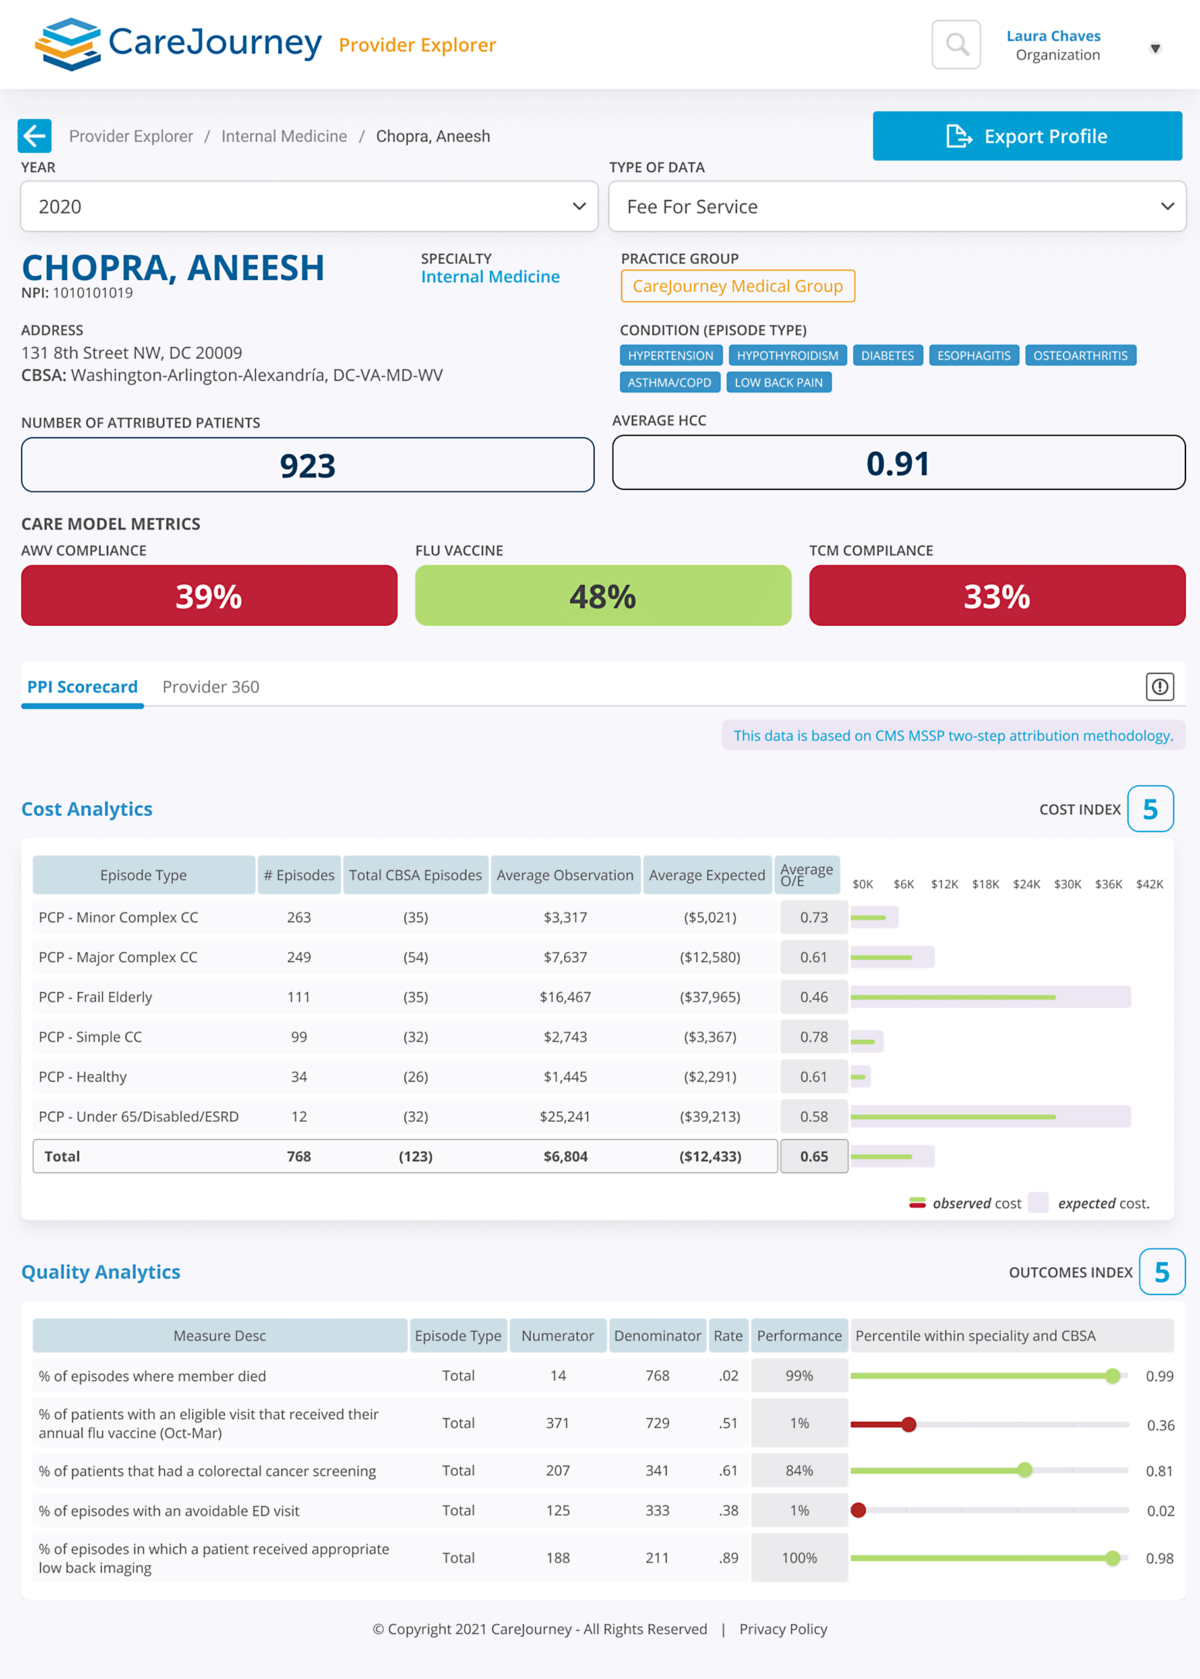Open the Laura Chaves user menu arrow
1200x1679 pixels.
click(1155, 48)
